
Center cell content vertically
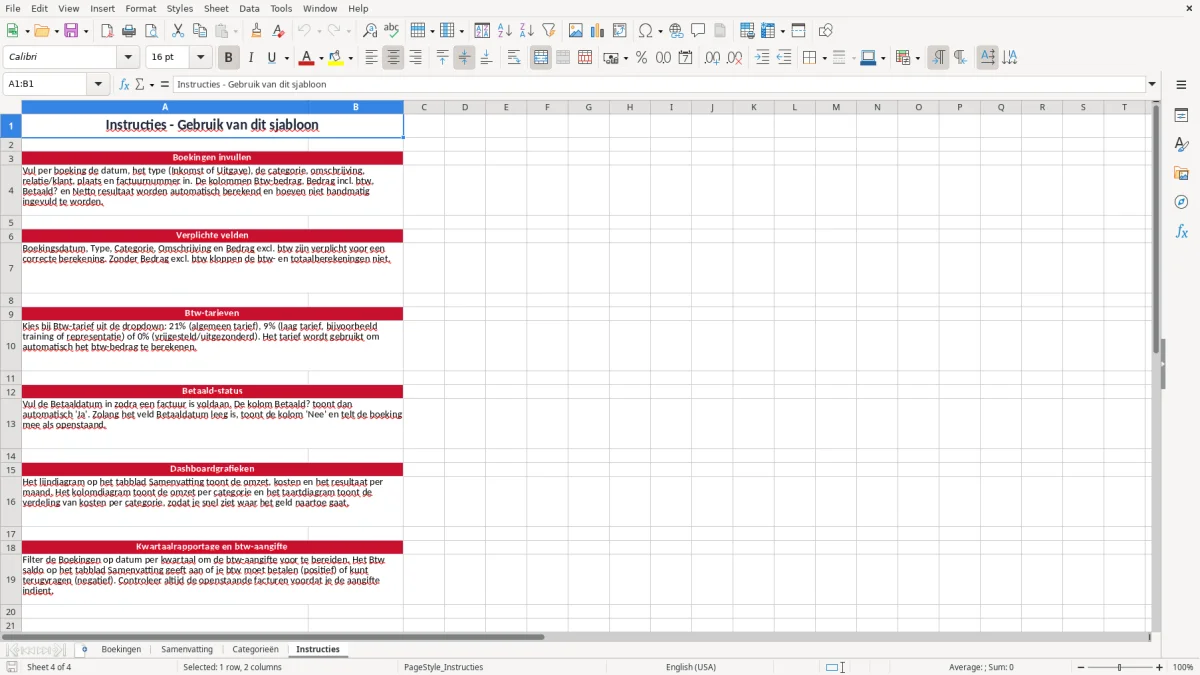point(464,58)
